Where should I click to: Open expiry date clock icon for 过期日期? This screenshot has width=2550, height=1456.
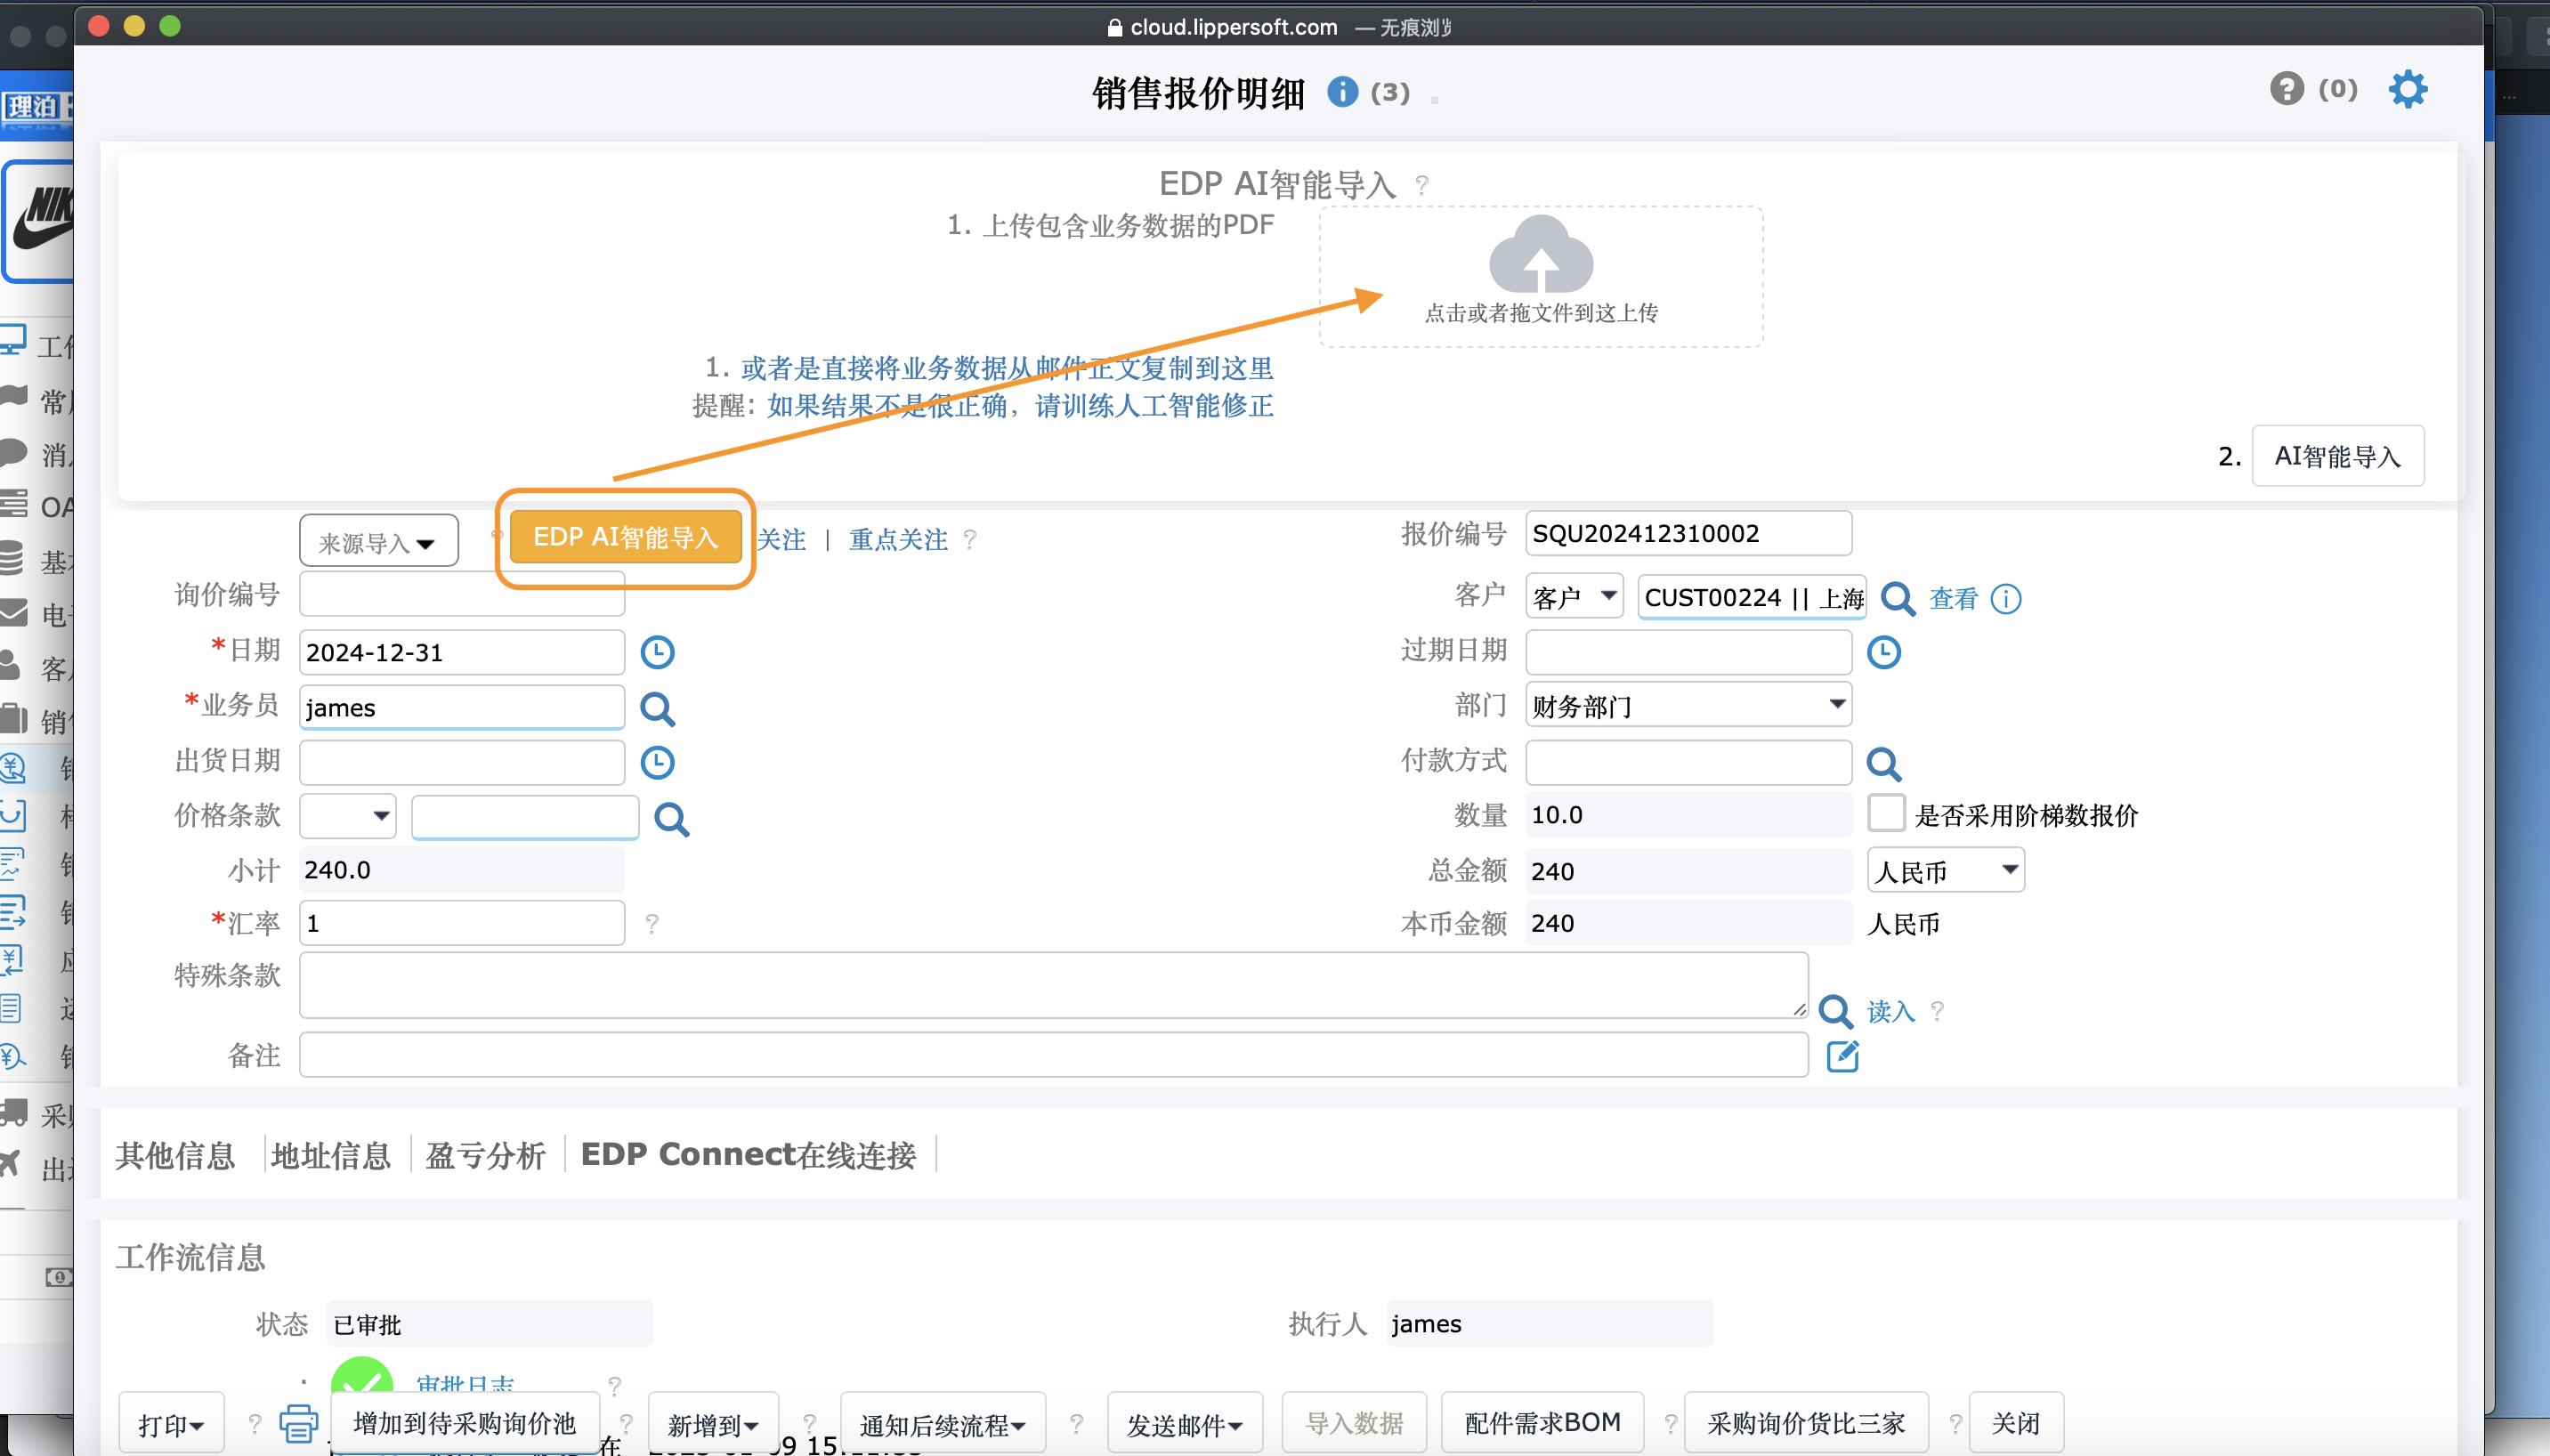pos(1884,653)
